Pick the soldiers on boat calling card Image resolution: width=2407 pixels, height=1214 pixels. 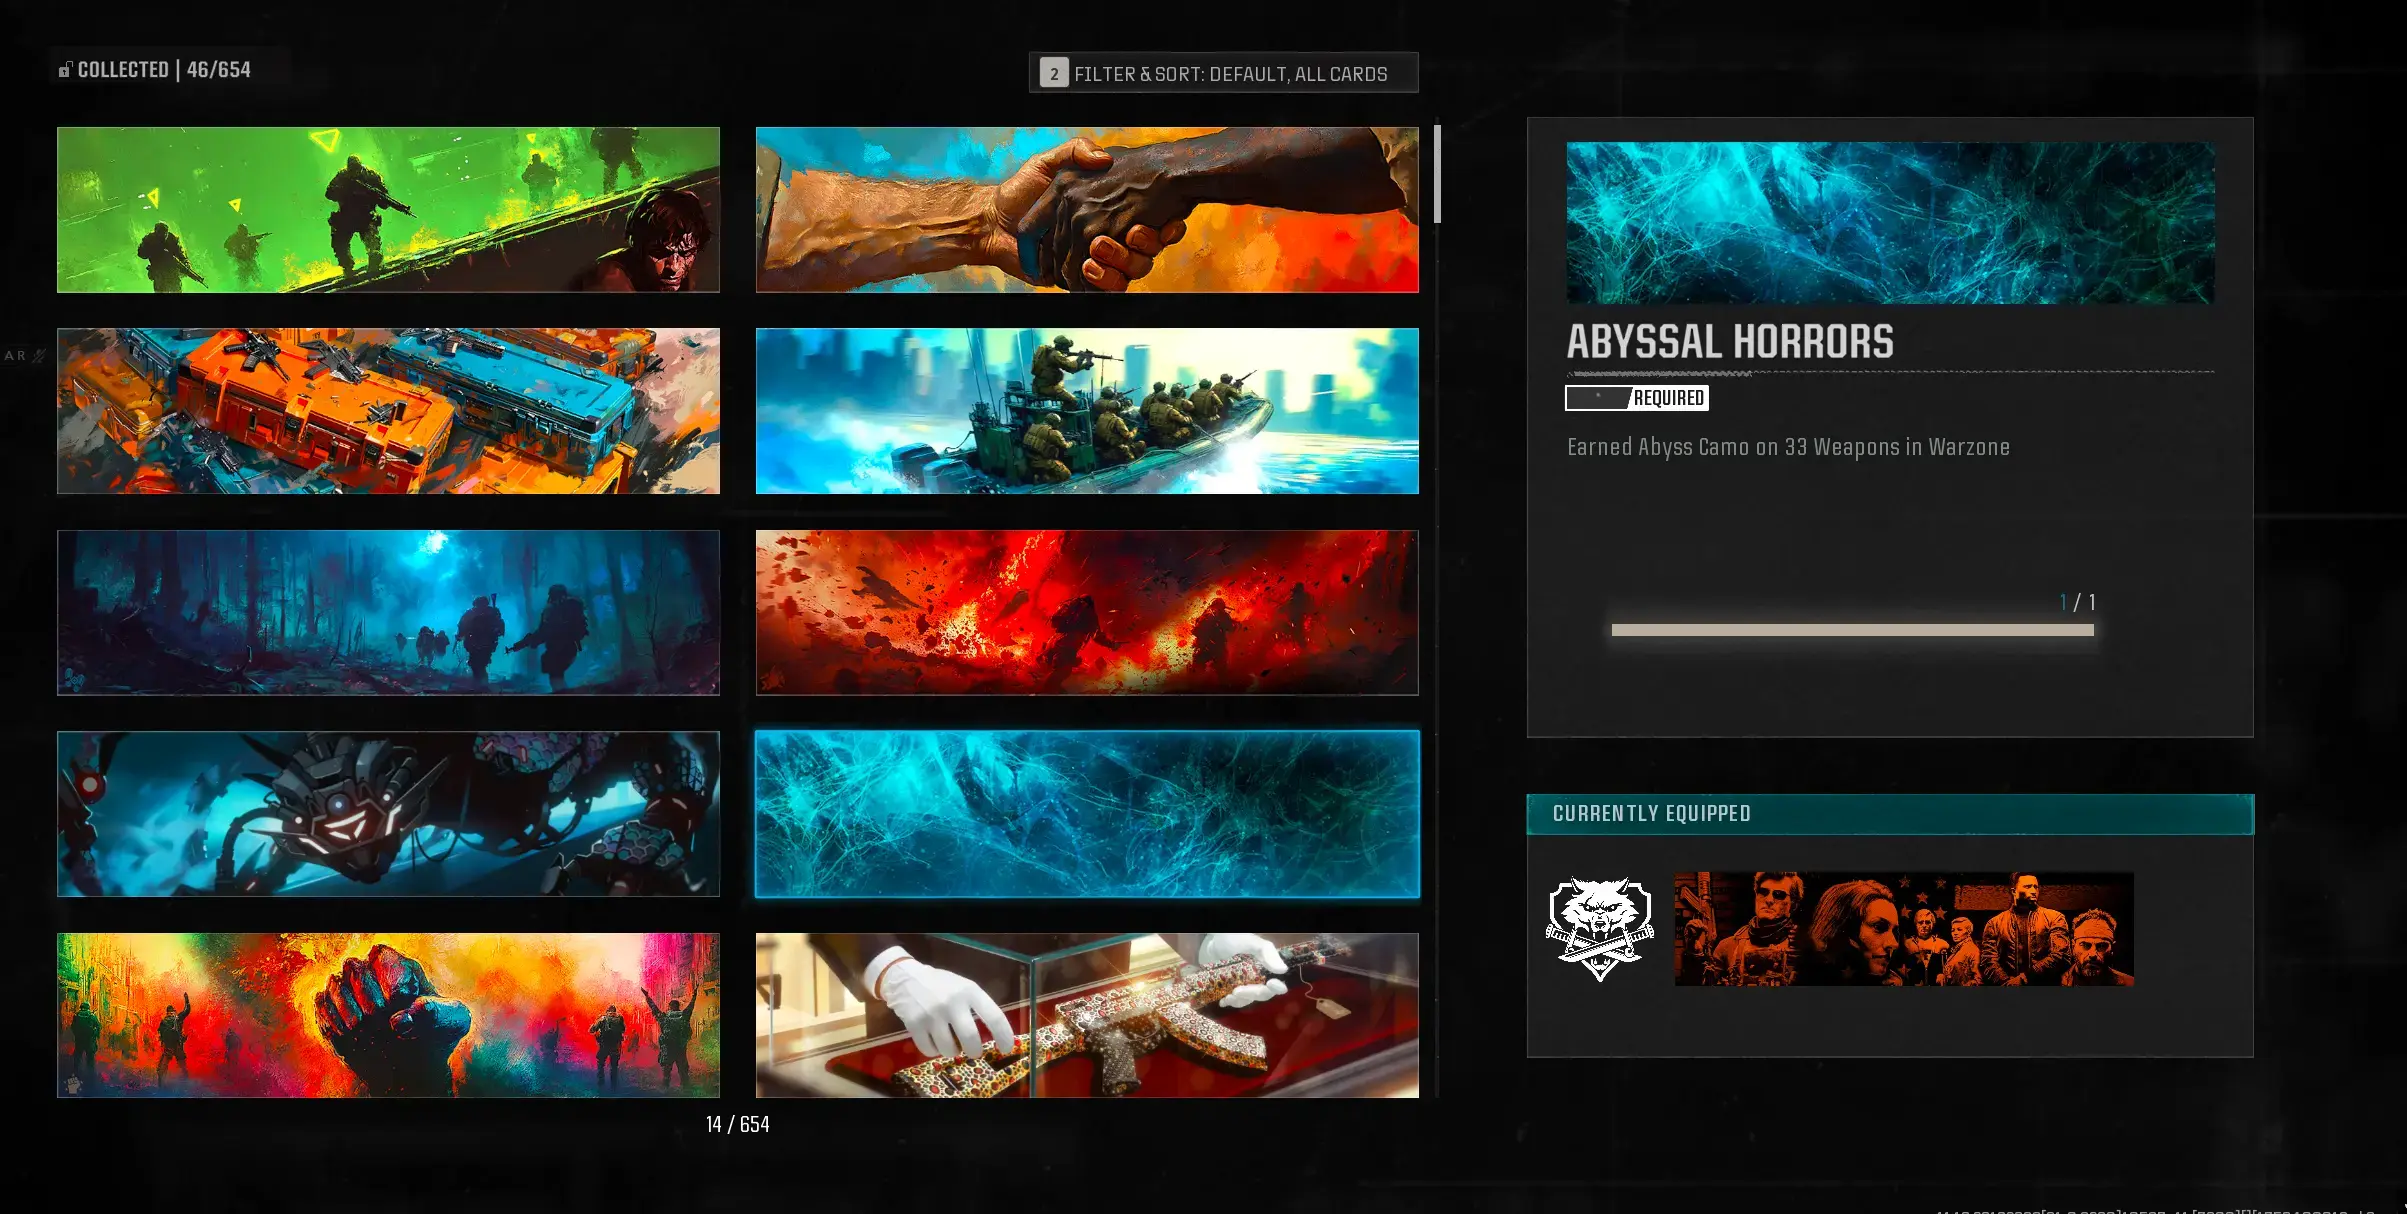1087,411
